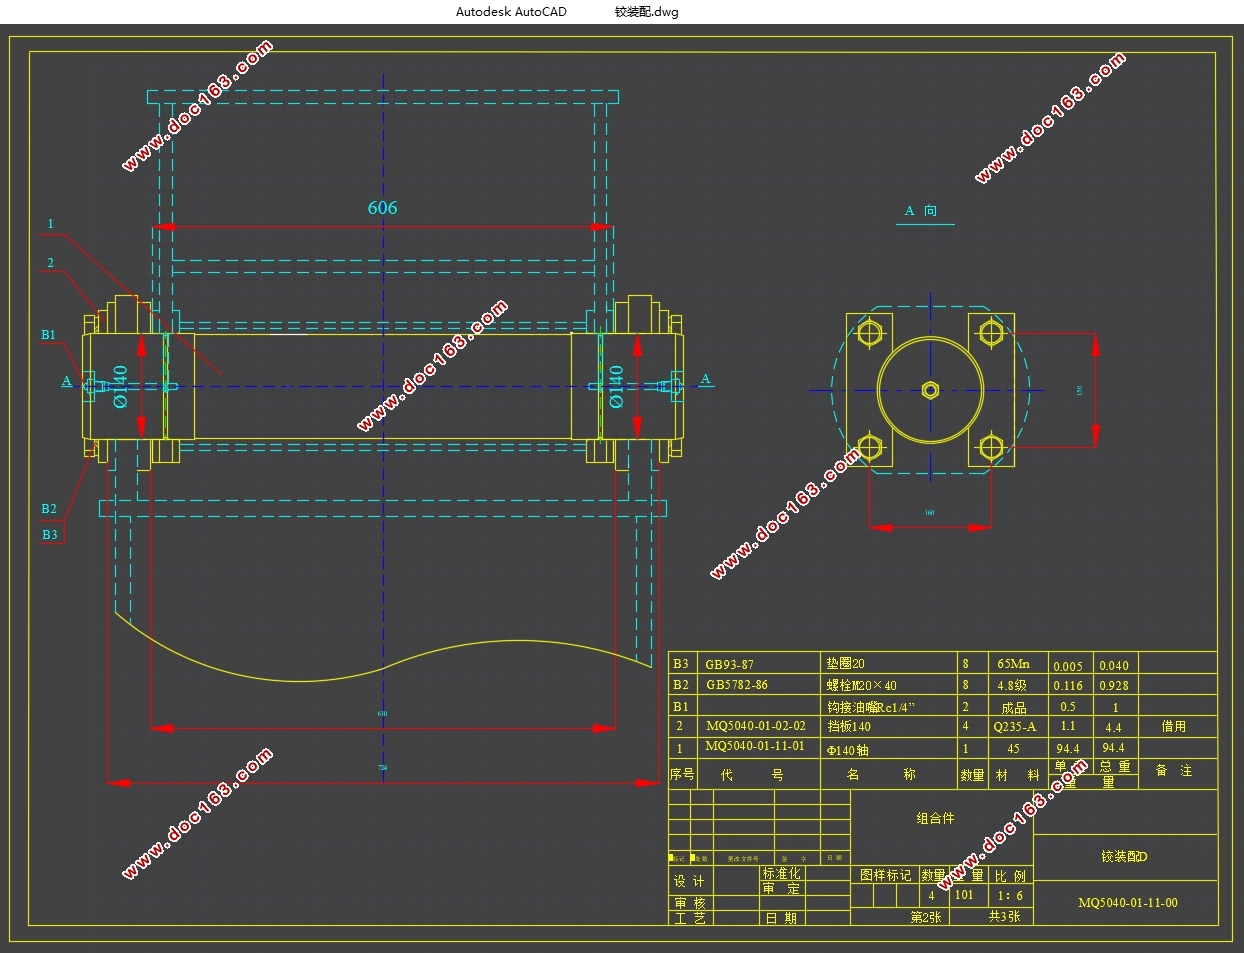
Task: Select the 螺栓M20×40 name cell
Action: pos(861,686)
